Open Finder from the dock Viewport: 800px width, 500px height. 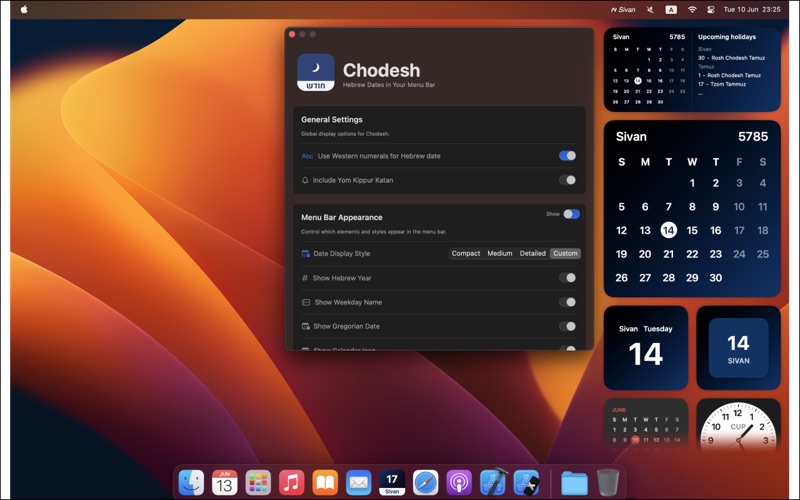(191, 482)
